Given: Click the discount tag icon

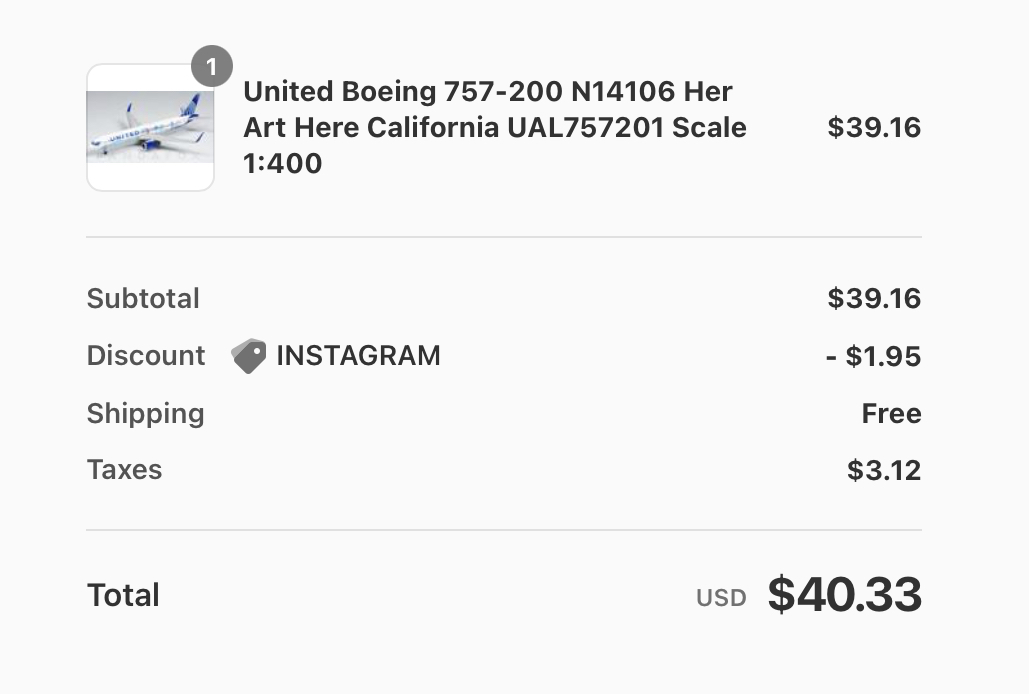Looking at the screenshot, I should (x=248, y=356).
